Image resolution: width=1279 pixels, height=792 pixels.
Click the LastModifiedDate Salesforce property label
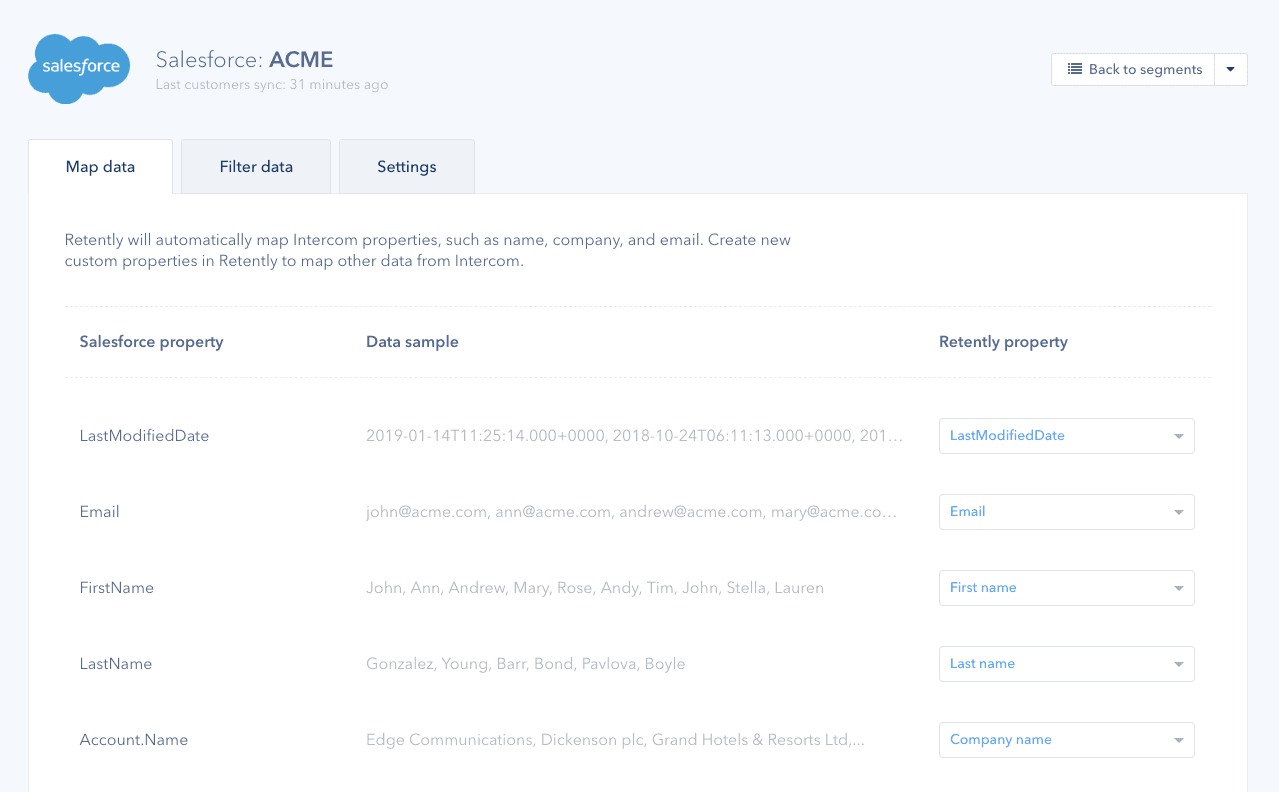[144, 436]
